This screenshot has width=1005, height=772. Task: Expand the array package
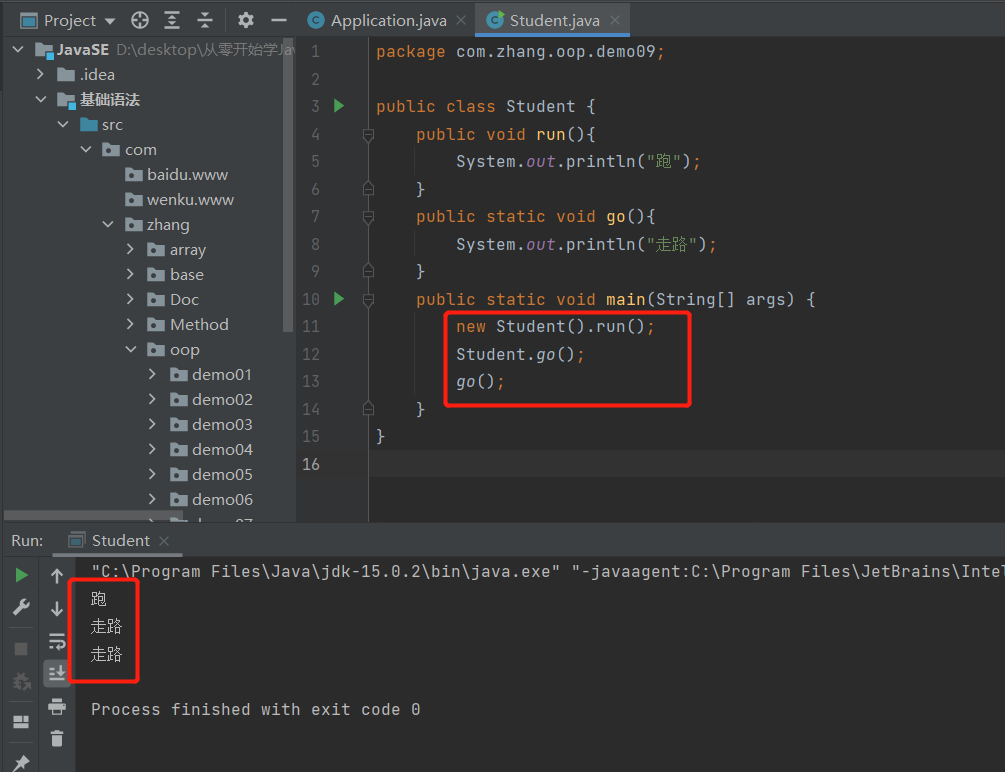coord(131,249)
